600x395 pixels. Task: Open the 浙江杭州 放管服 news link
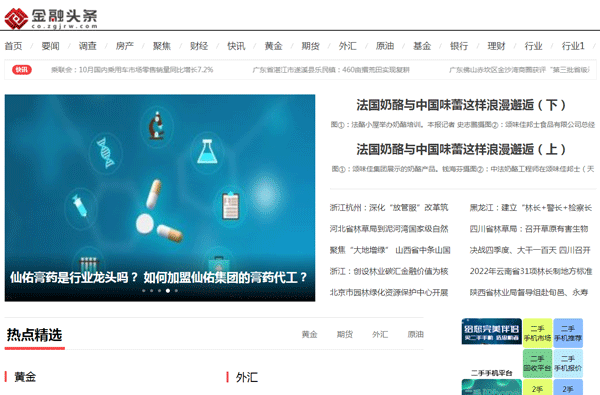pyautogui.click(x=389, y=207)
